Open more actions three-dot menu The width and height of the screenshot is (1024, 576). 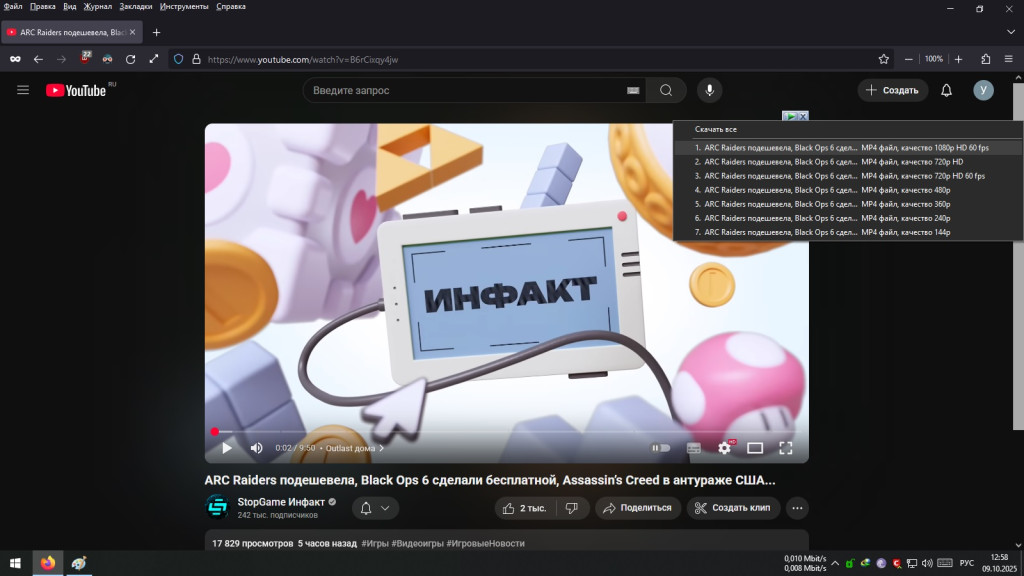coord(797,508)
